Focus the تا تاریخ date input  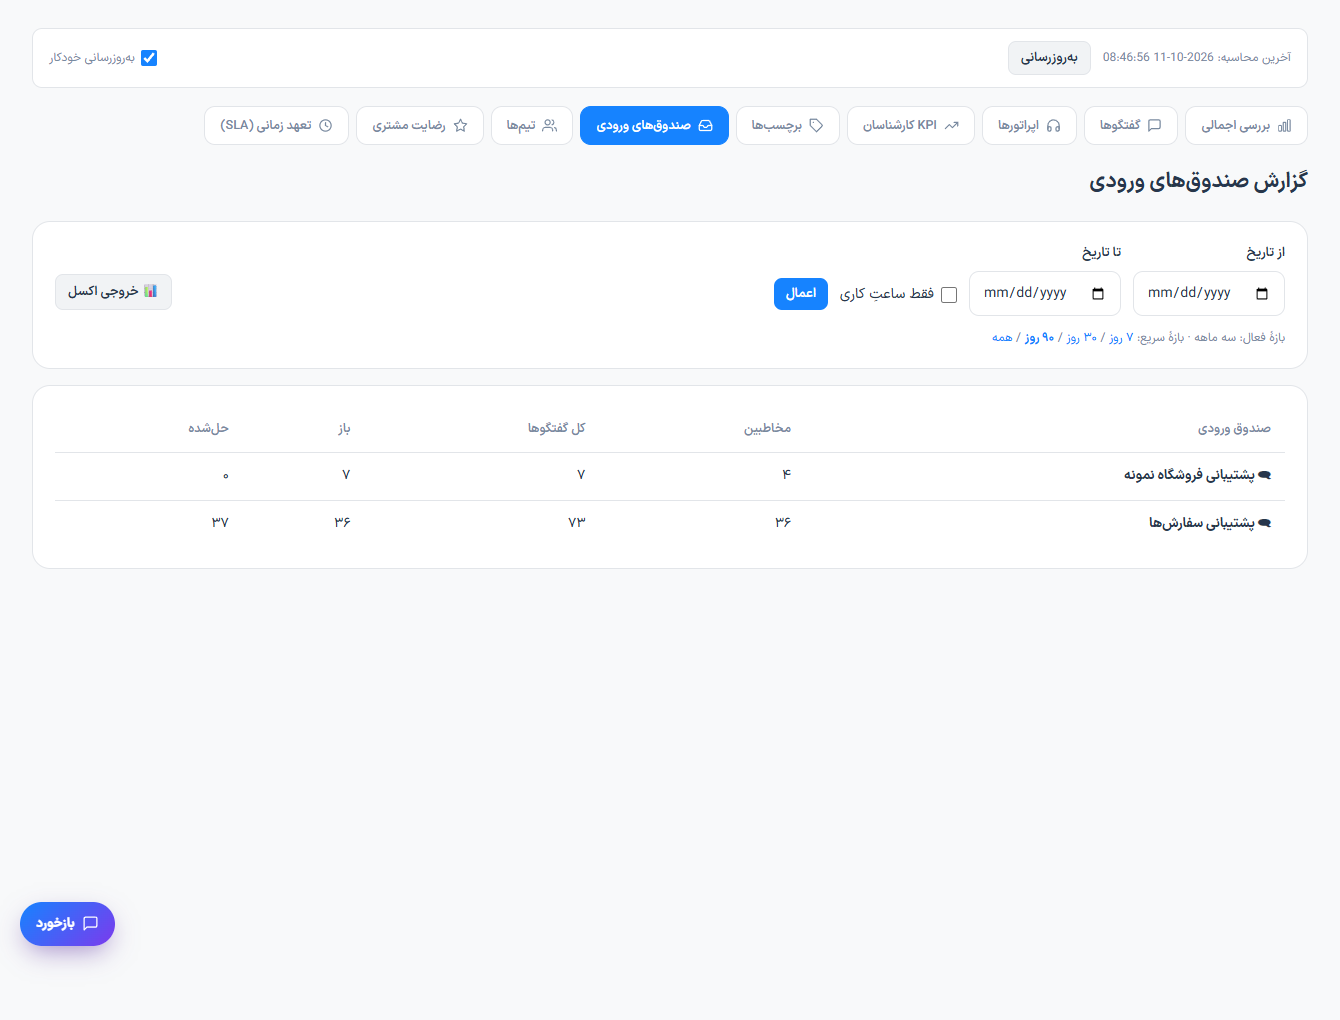tap(1045, 294)
